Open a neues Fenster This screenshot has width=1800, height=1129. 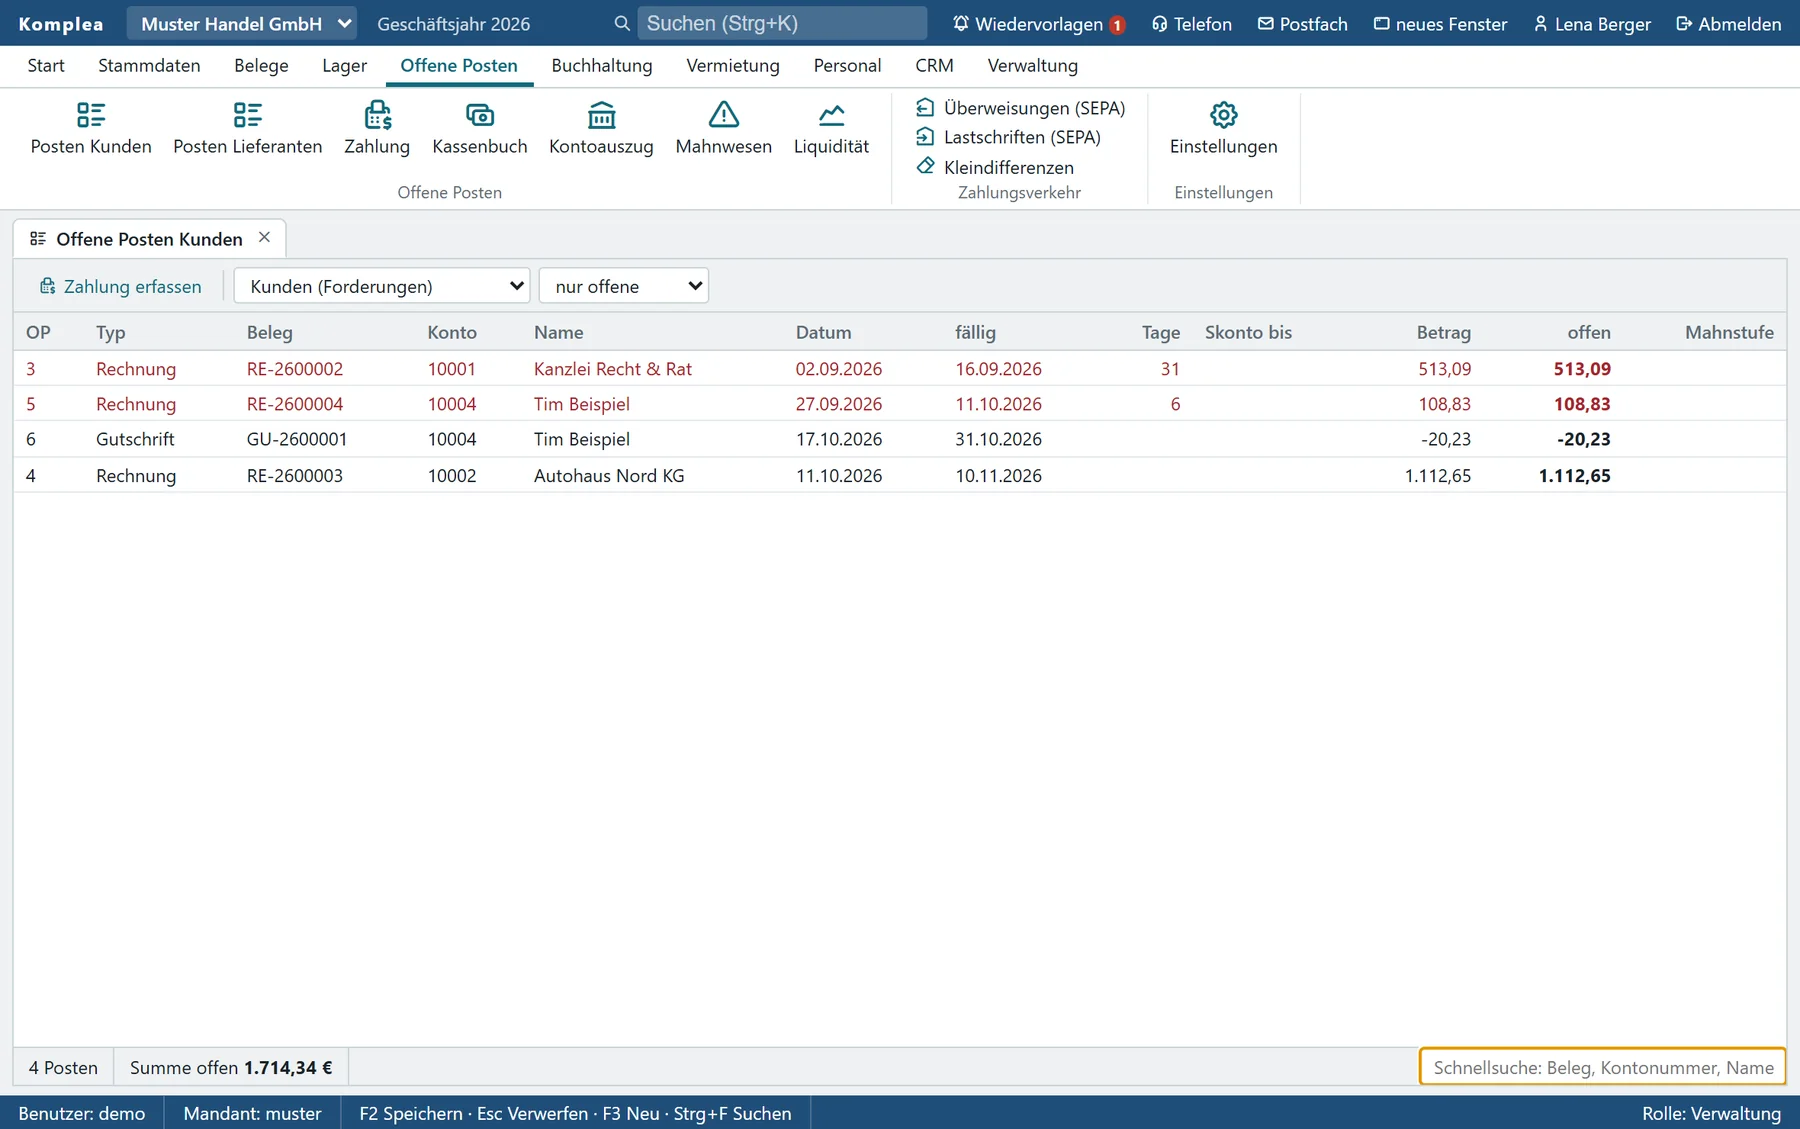(1440, 24)
